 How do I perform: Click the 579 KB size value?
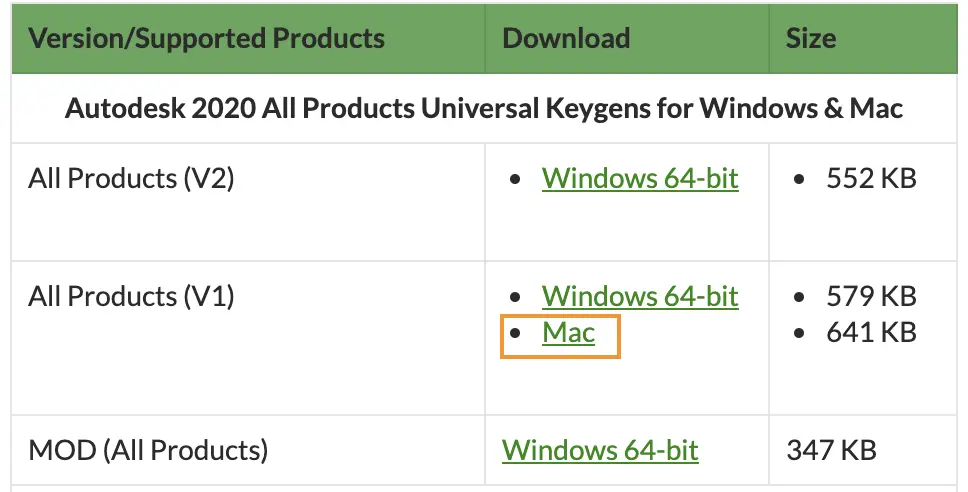(871, 296)
